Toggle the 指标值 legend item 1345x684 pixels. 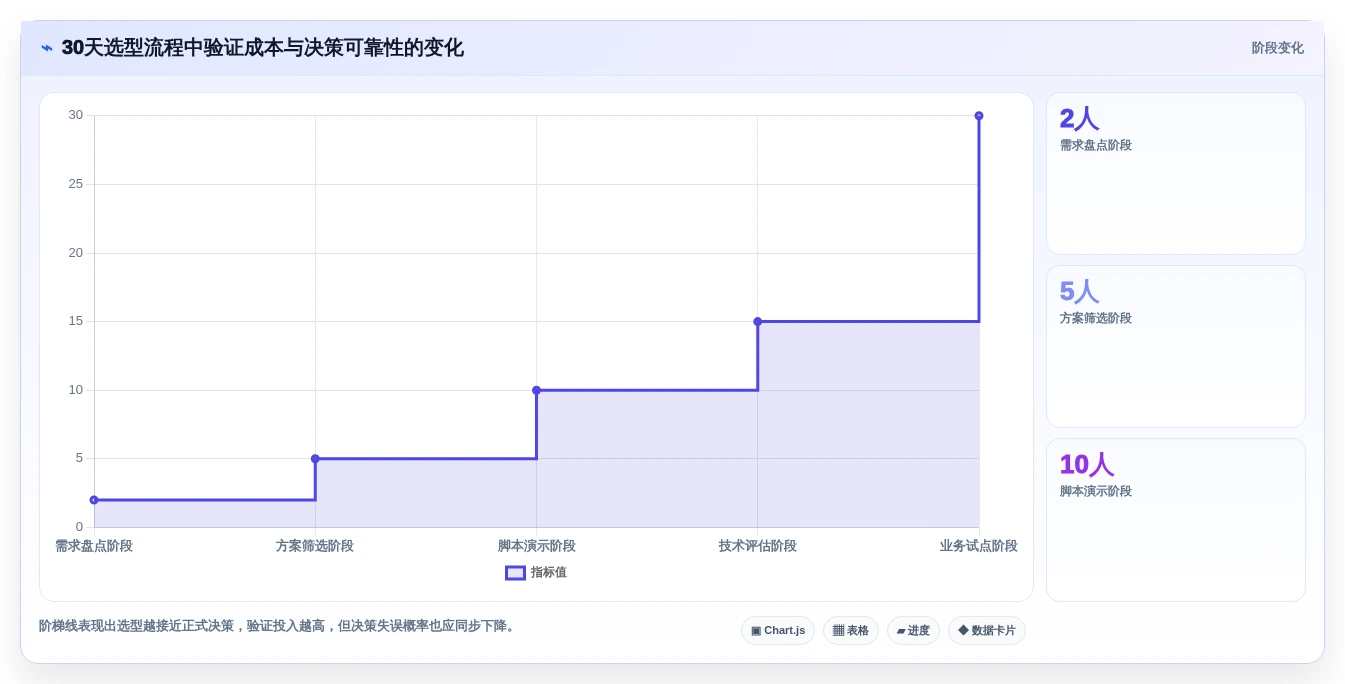tap(536, 573)
